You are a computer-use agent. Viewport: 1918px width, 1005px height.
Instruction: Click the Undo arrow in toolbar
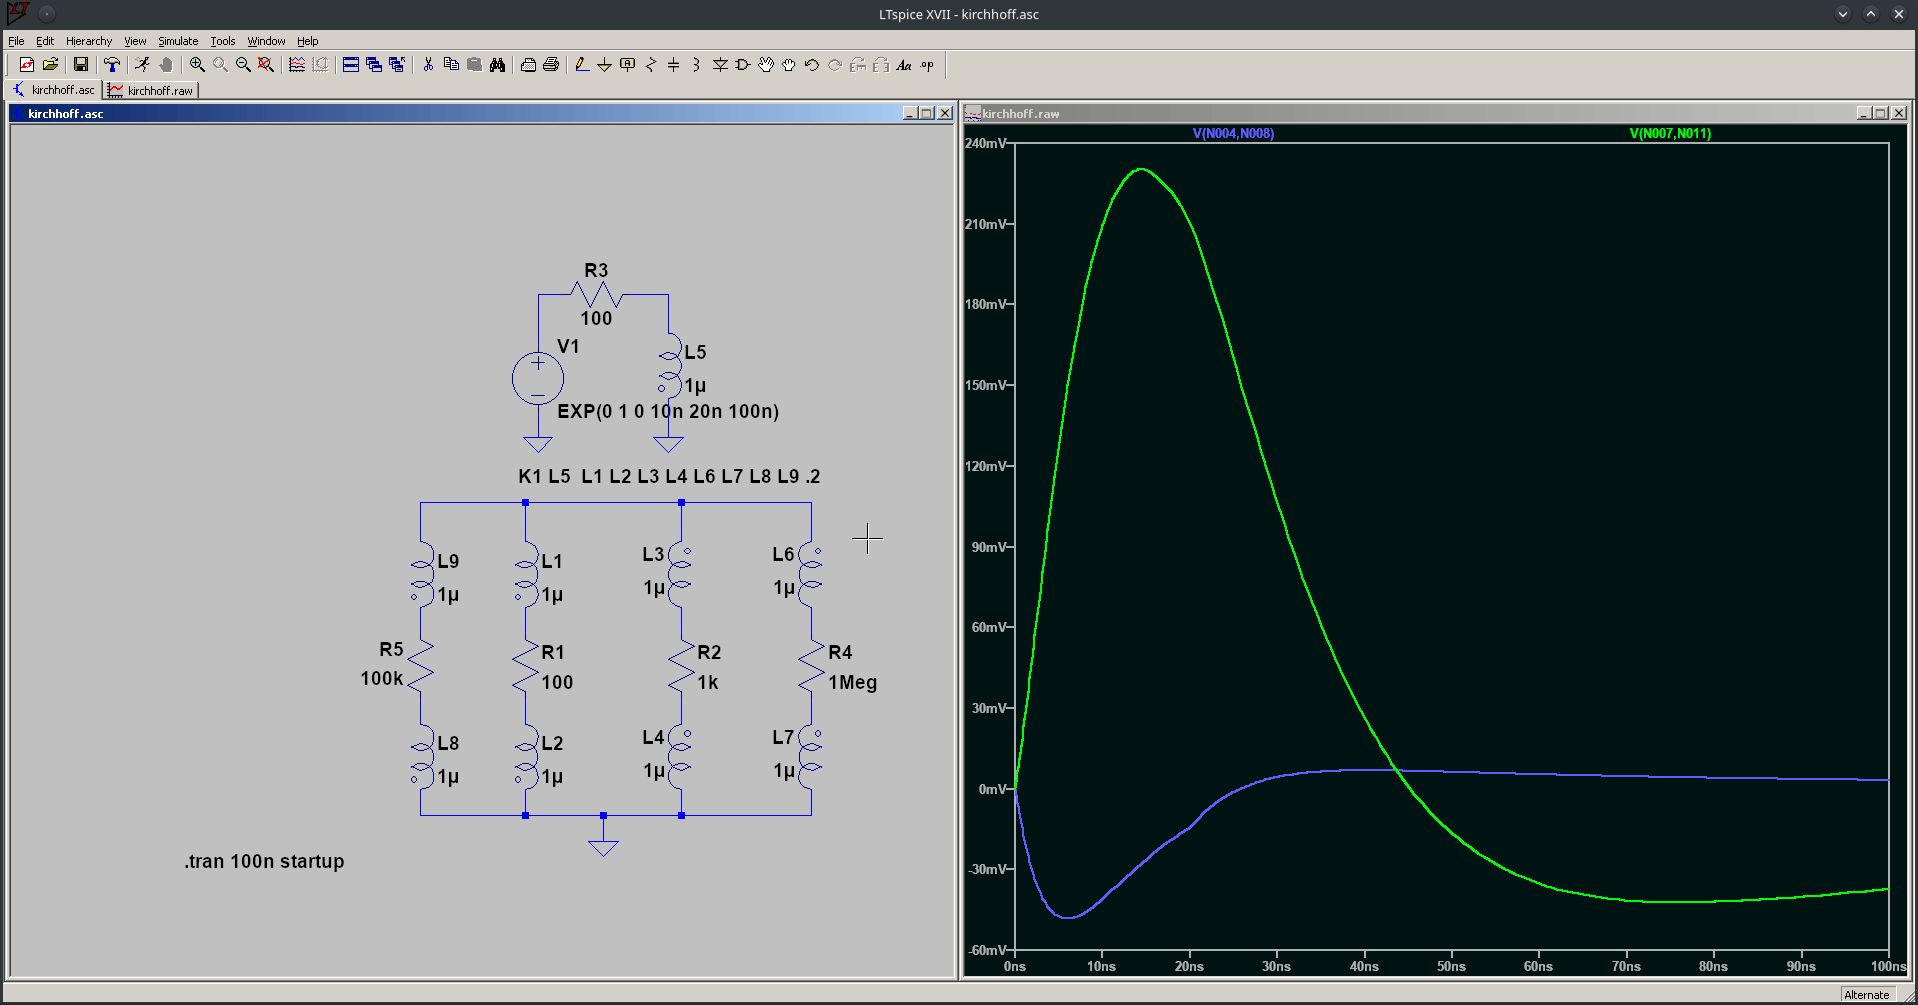pyautogui.click(x=812, y=65)
